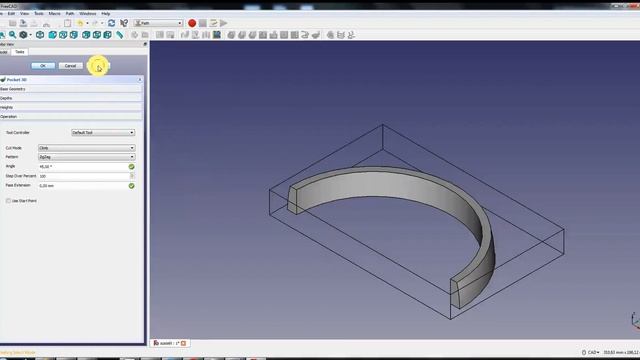Click the blue refresh arrows icon

click(x=111, y=23)
